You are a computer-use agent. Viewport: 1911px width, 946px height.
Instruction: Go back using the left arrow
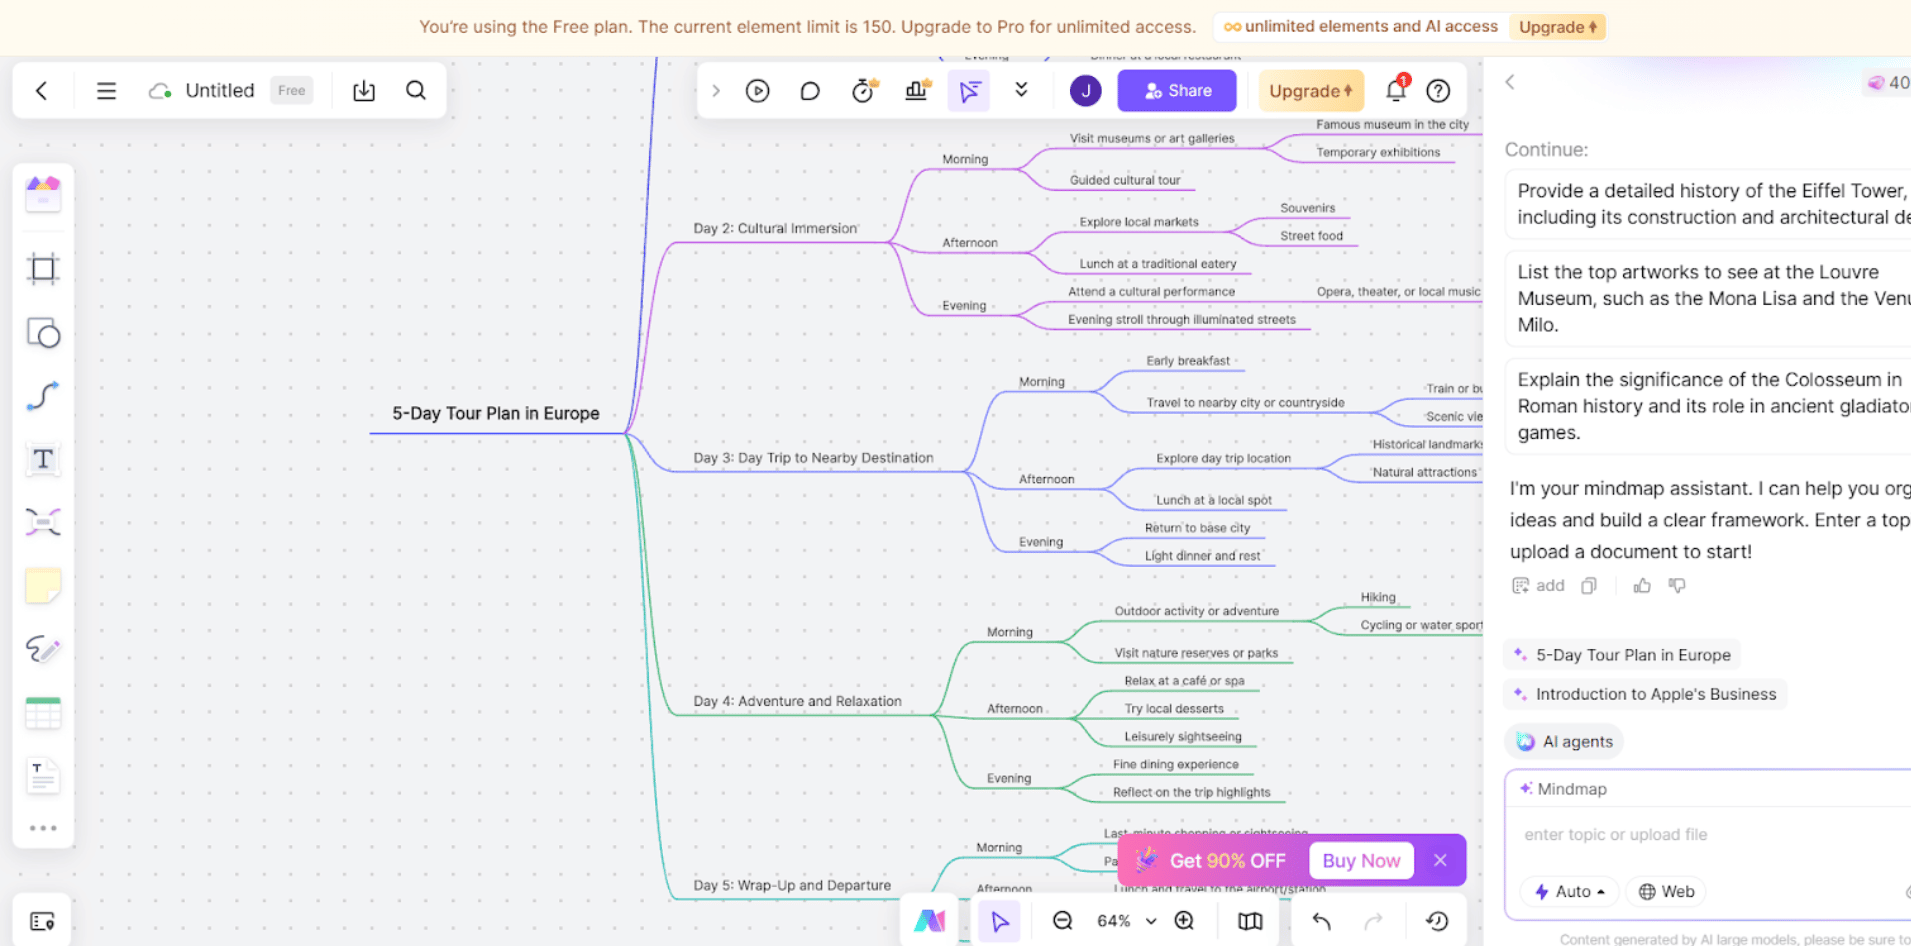click(x=41, y=91)
